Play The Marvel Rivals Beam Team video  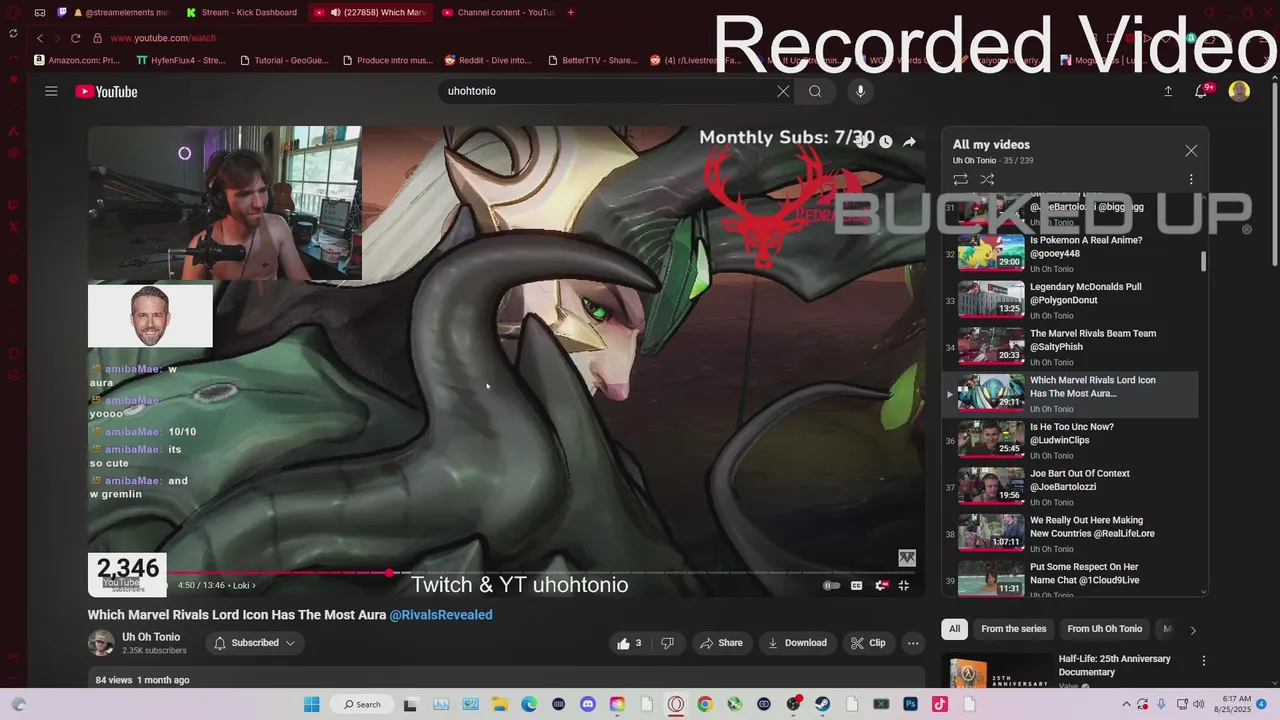[1070, 347]
